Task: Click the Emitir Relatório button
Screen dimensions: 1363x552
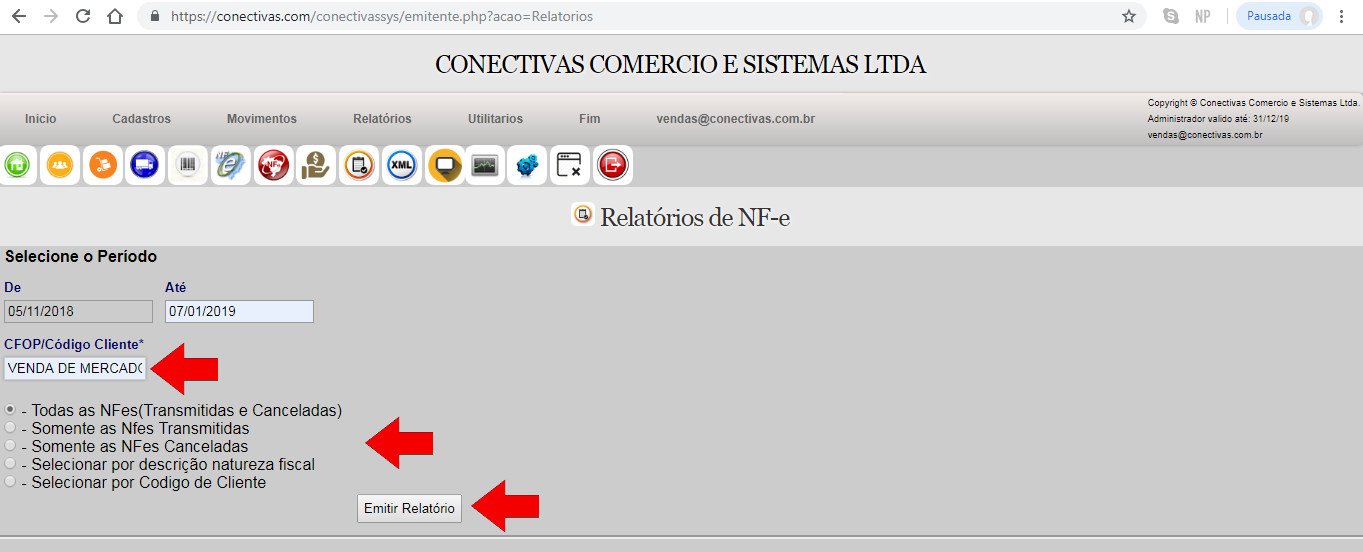Action: click(x=409, y=508)
